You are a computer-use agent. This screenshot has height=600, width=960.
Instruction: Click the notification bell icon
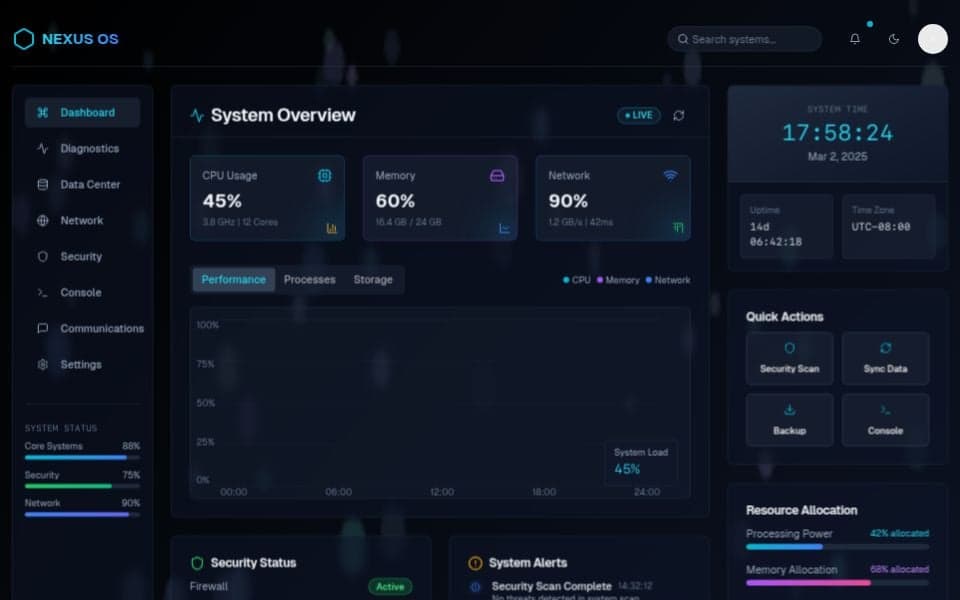854,39
